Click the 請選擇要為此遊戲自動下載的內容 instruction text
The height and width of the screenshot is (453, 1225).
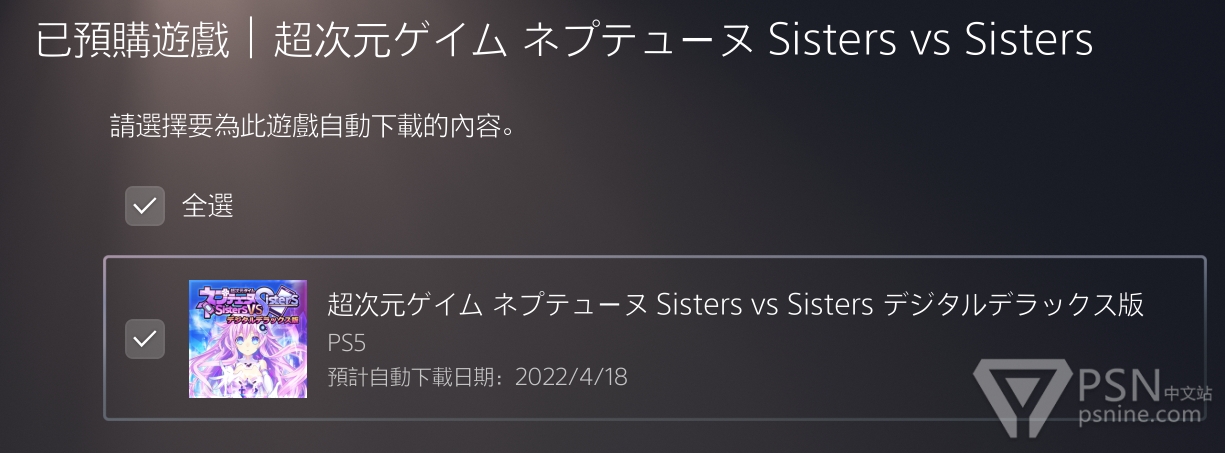click(313, 128)
